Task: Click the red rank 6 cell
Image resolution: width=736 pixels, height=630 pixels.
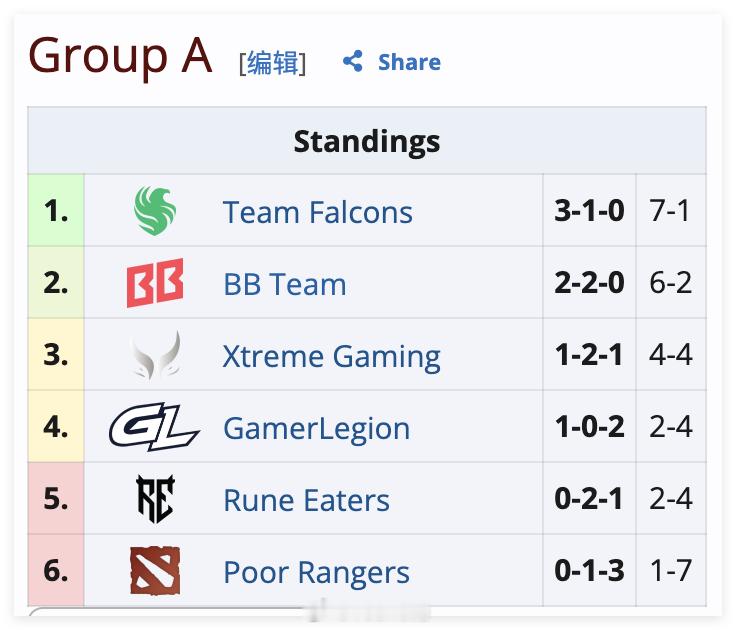Action: coord(56,570)
